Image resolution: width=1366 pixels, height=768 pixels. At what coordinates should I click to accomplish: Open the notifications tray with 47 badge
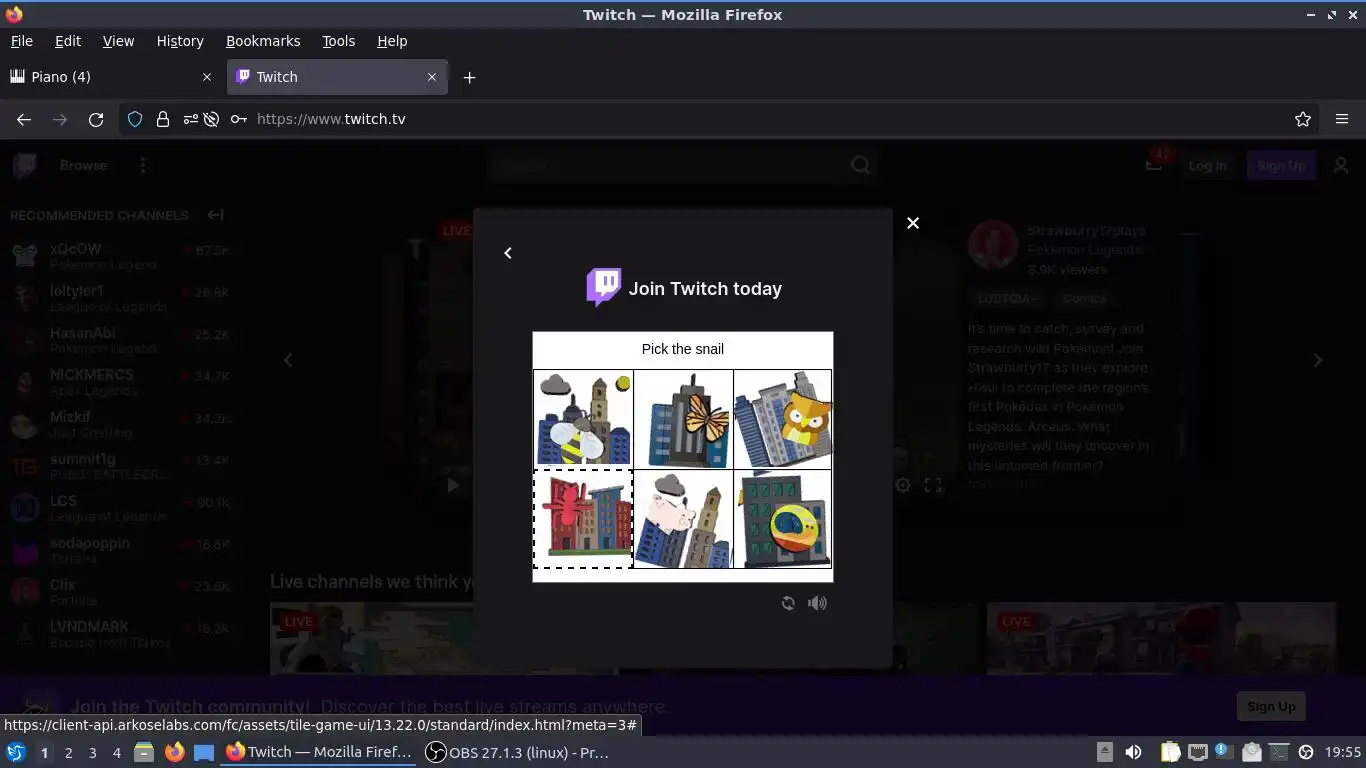(1155, 163)
